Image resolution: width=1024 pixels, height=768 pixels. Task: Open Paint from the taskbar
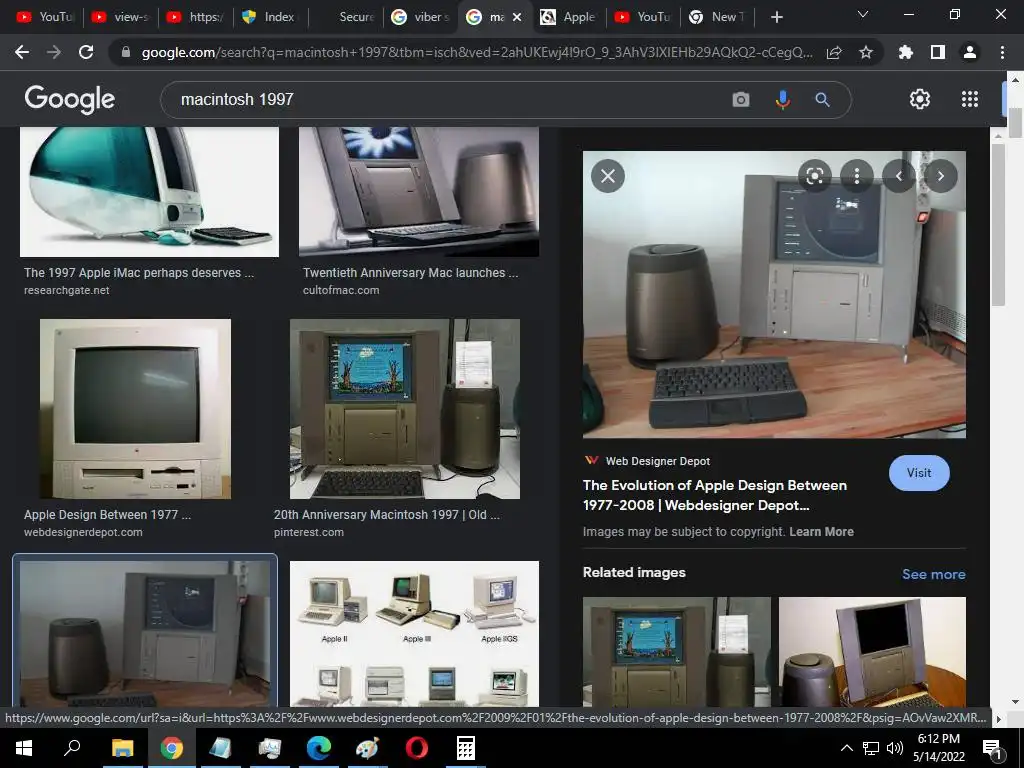click(x=367, y=748)
